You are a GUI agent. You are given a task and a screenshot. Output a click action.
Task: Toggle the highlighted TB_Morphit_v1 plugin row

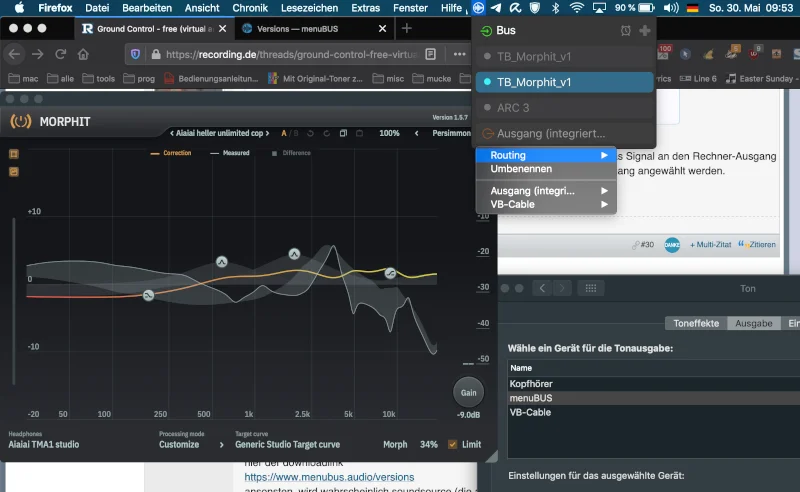[x=564, y=82]
